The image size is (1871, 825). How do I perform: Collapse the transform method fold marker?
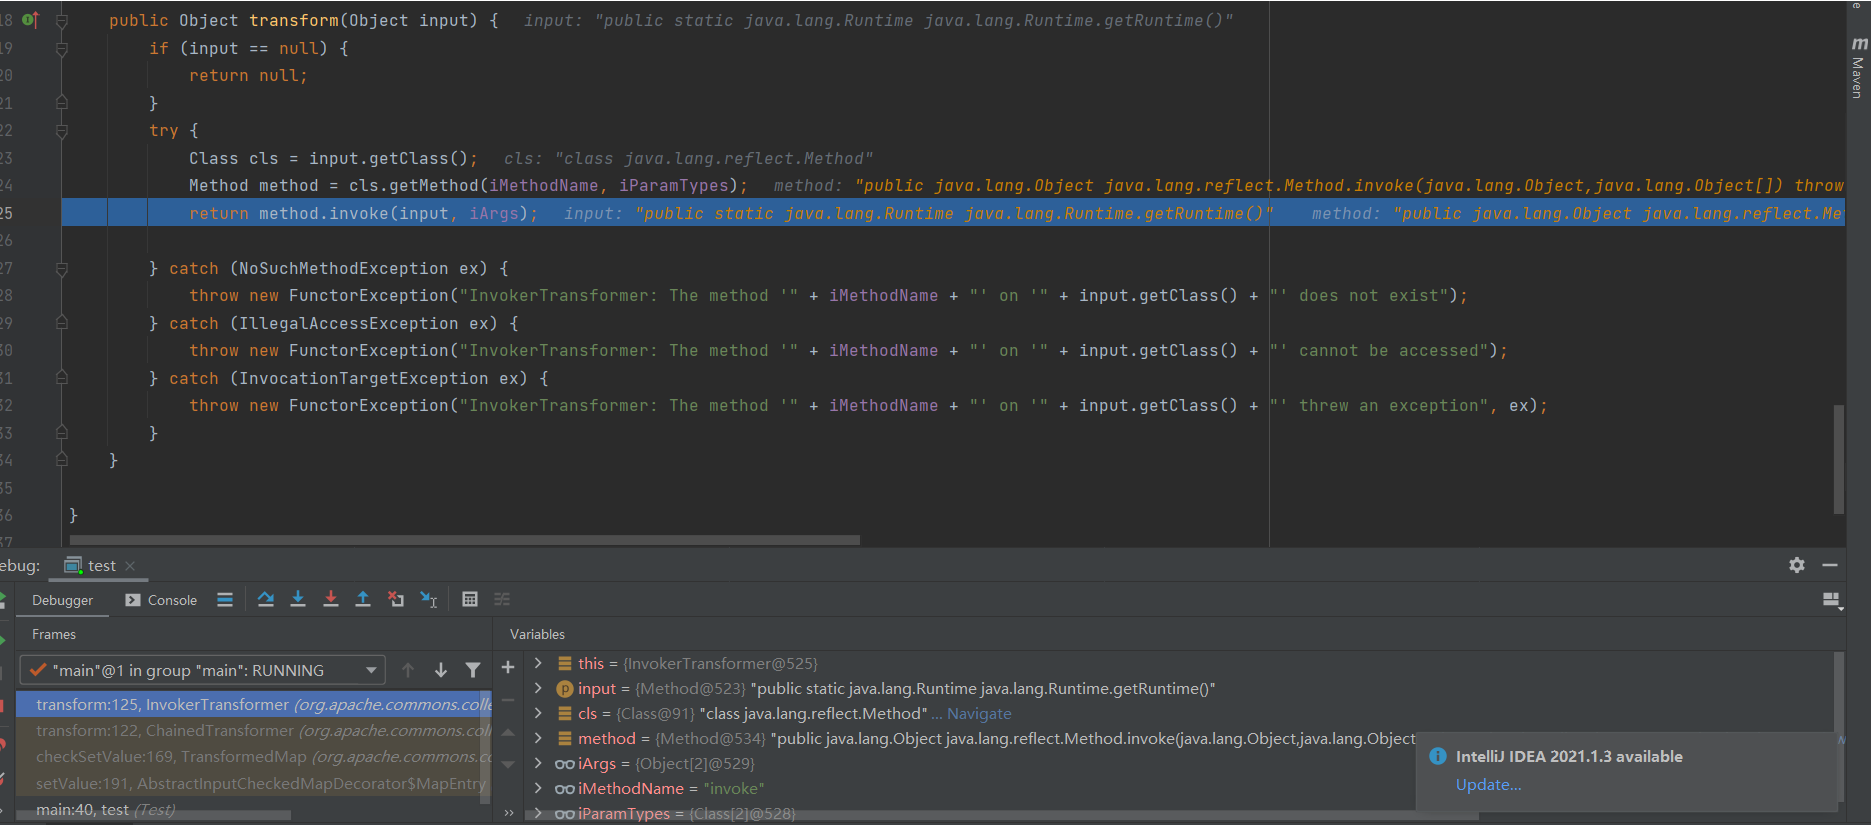pyautogui.click(x=62, y=20)
